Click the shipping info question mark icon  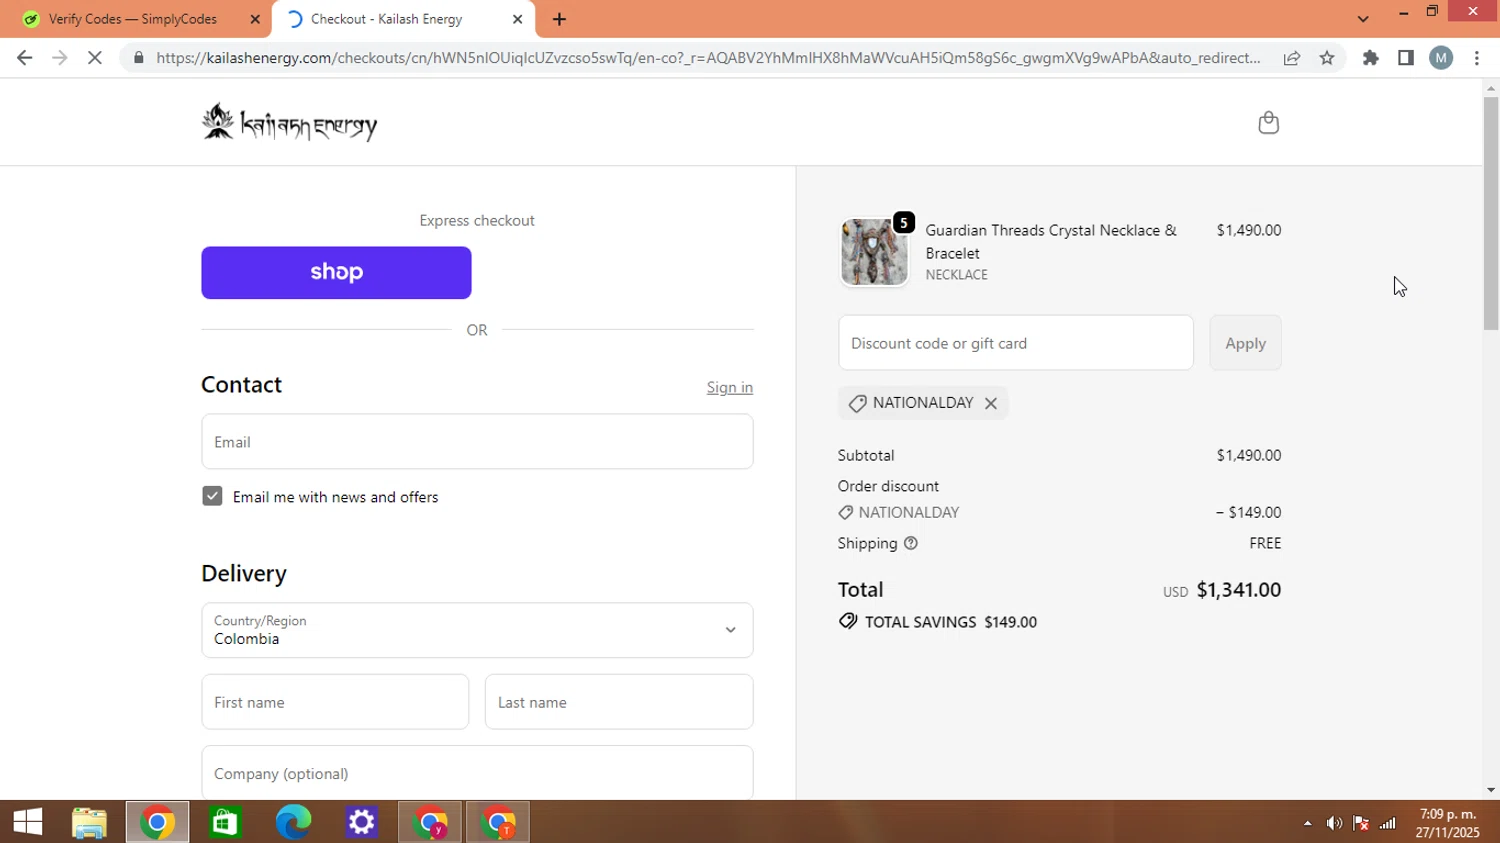[910, 543]
